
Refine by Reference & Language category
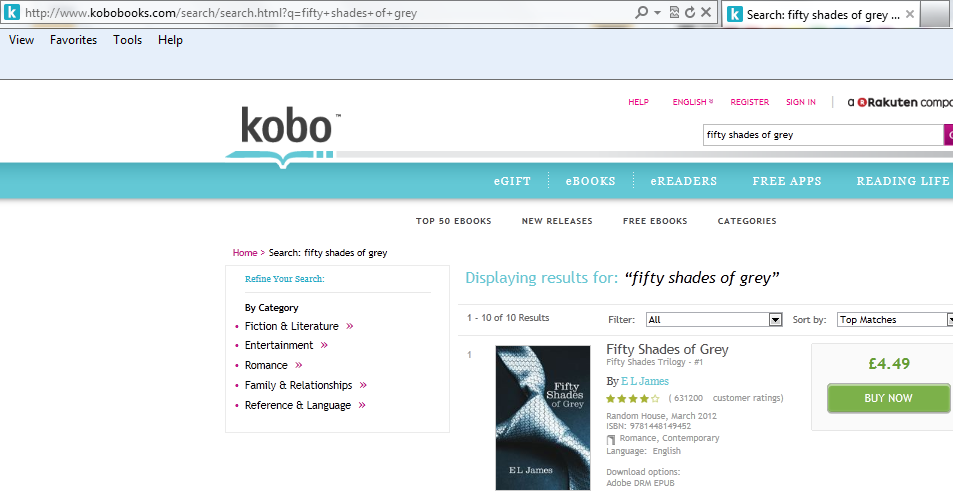pos(298,405)
